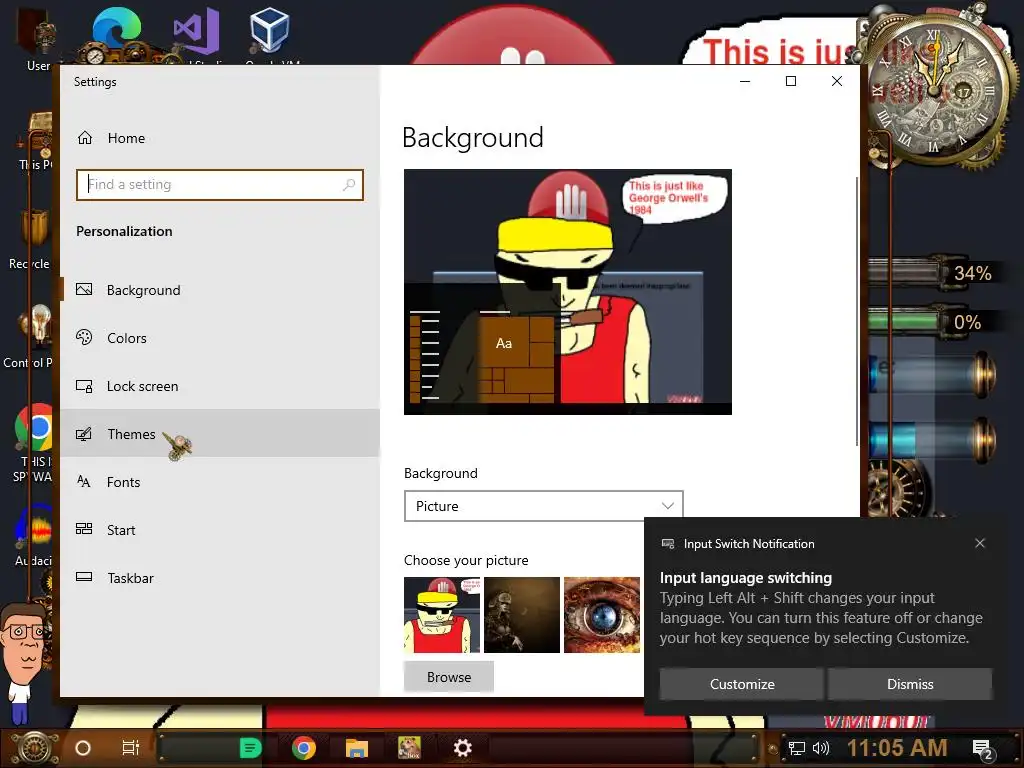Click the Fonts icon
Screen dimensions: 1024x768
pos(84,481)
